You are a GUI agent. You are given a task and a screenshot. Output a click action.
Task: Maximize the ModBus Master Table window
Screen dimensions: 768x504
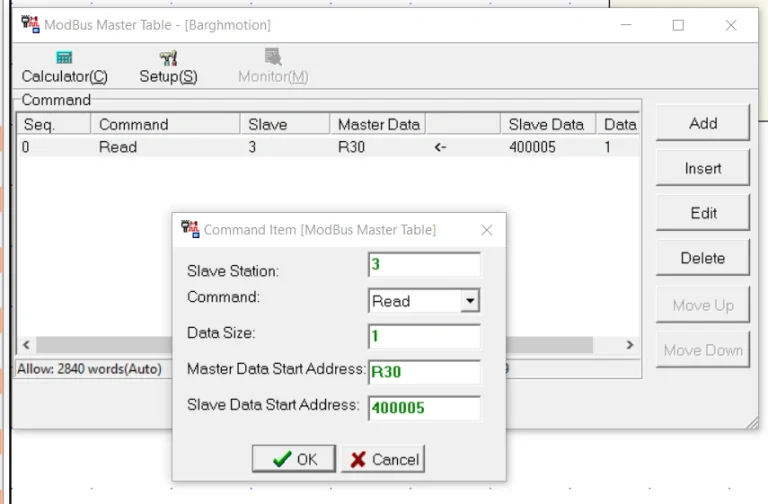point(678,25)
